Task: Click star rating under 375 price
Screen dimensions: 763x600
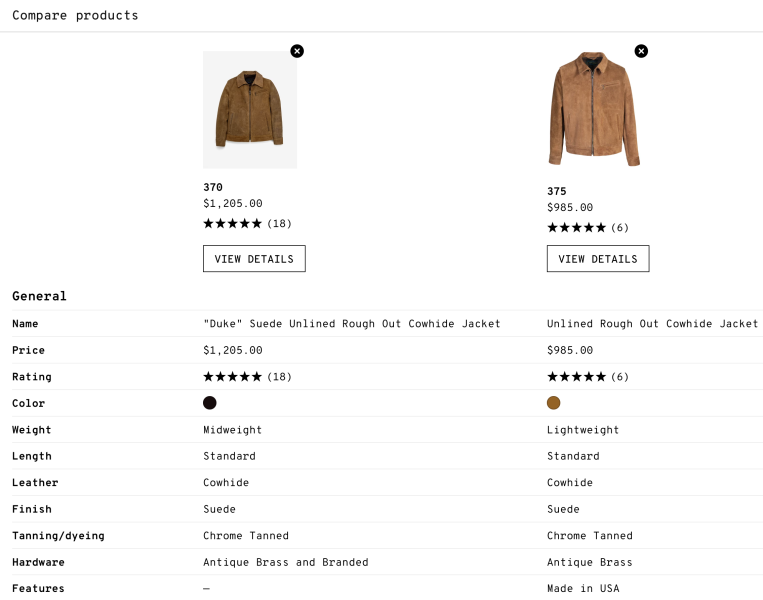Action: 576,227
